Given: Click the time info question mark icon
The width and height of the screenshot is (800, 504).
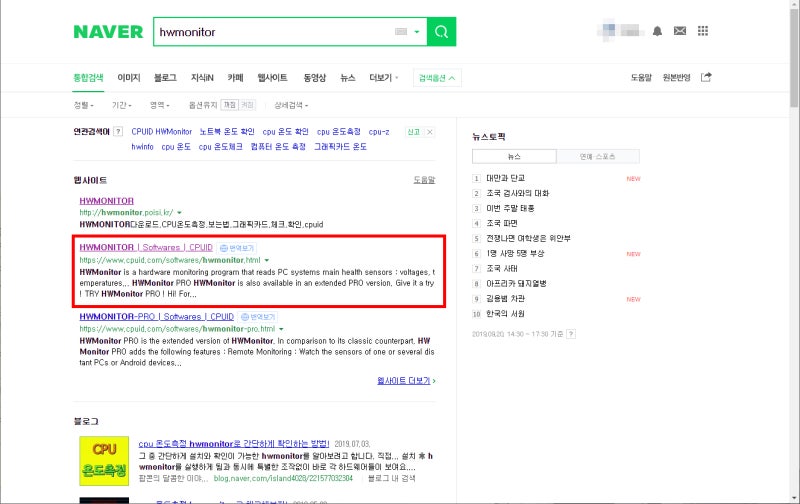Looking at the screenshot, I should (571, 334).
